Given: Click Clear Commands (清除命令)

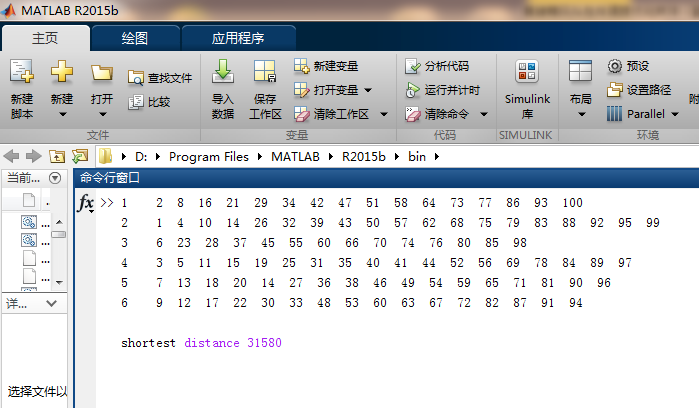Looking at the screenshot, I should click(437, 114).
